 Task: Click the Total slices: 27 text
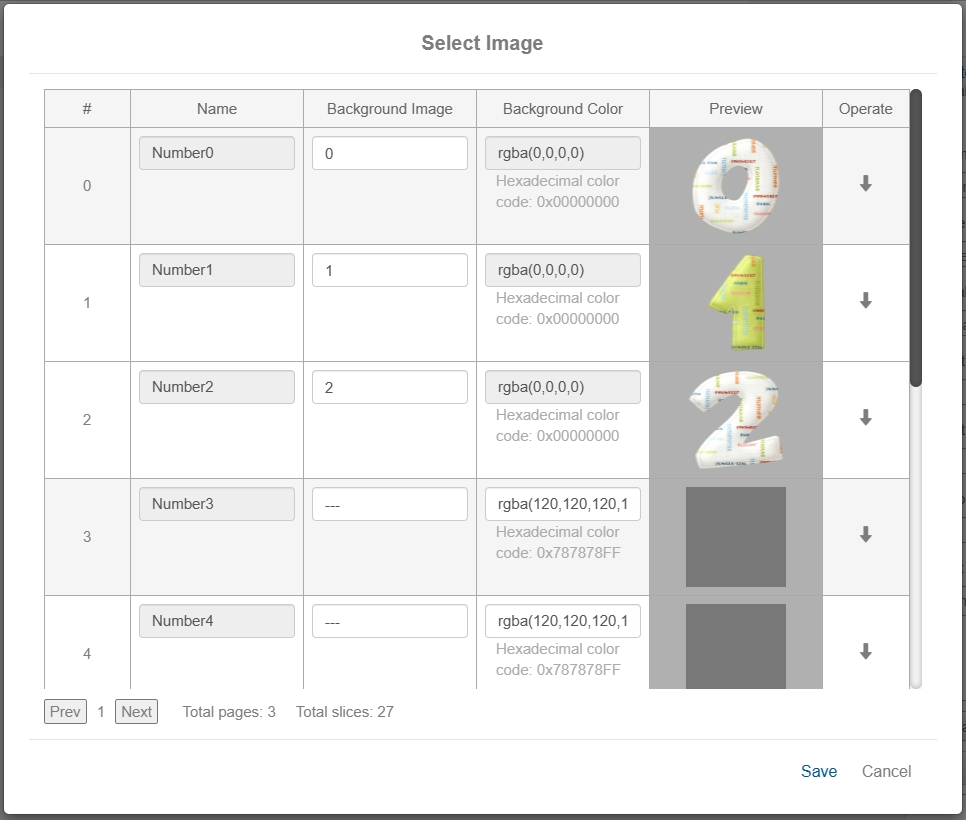click(344, 712)
